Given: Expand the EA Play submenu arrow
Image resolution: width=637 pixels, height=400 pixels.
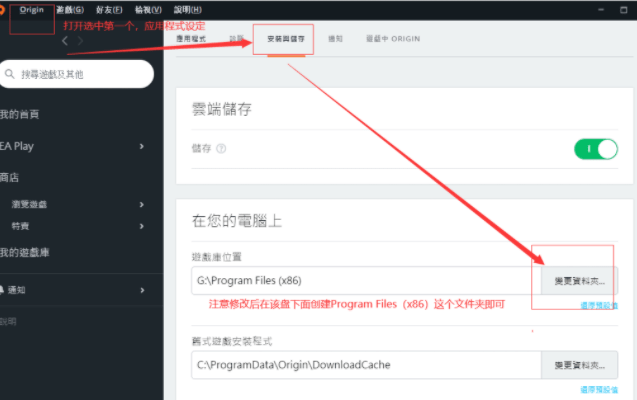Looking at the screenshot, I should (x=141, y=146).
